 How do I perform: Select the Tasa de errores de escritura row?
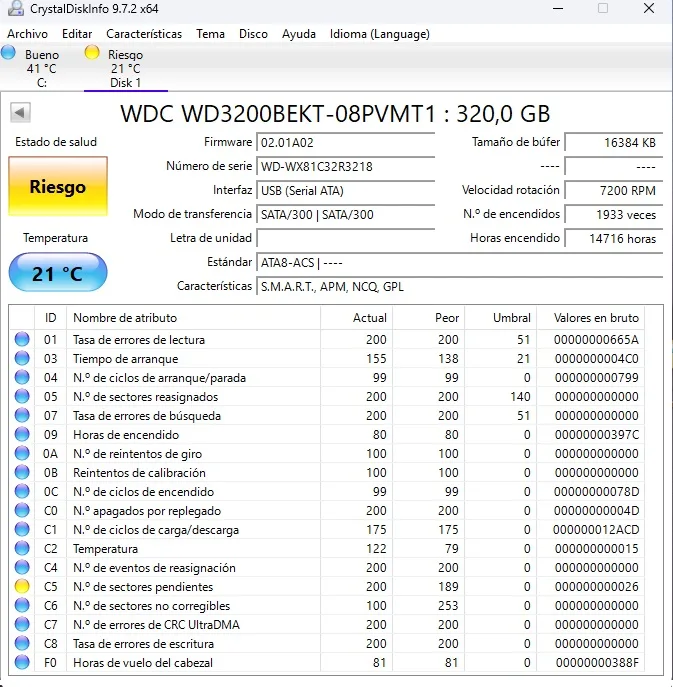click(x=326, y=643)
